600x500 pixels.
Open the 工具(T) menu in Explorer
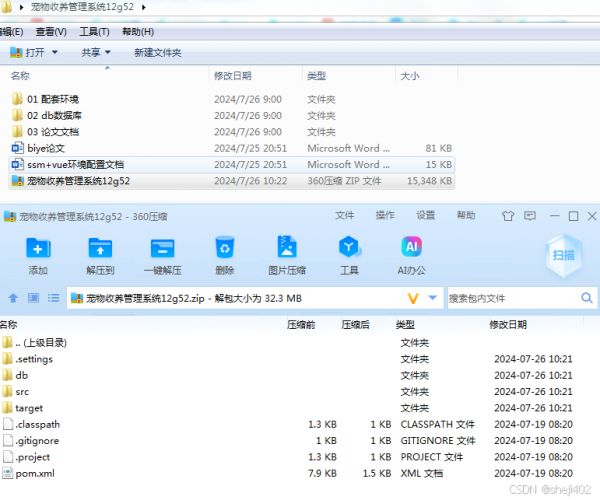(x=94, y=32)
